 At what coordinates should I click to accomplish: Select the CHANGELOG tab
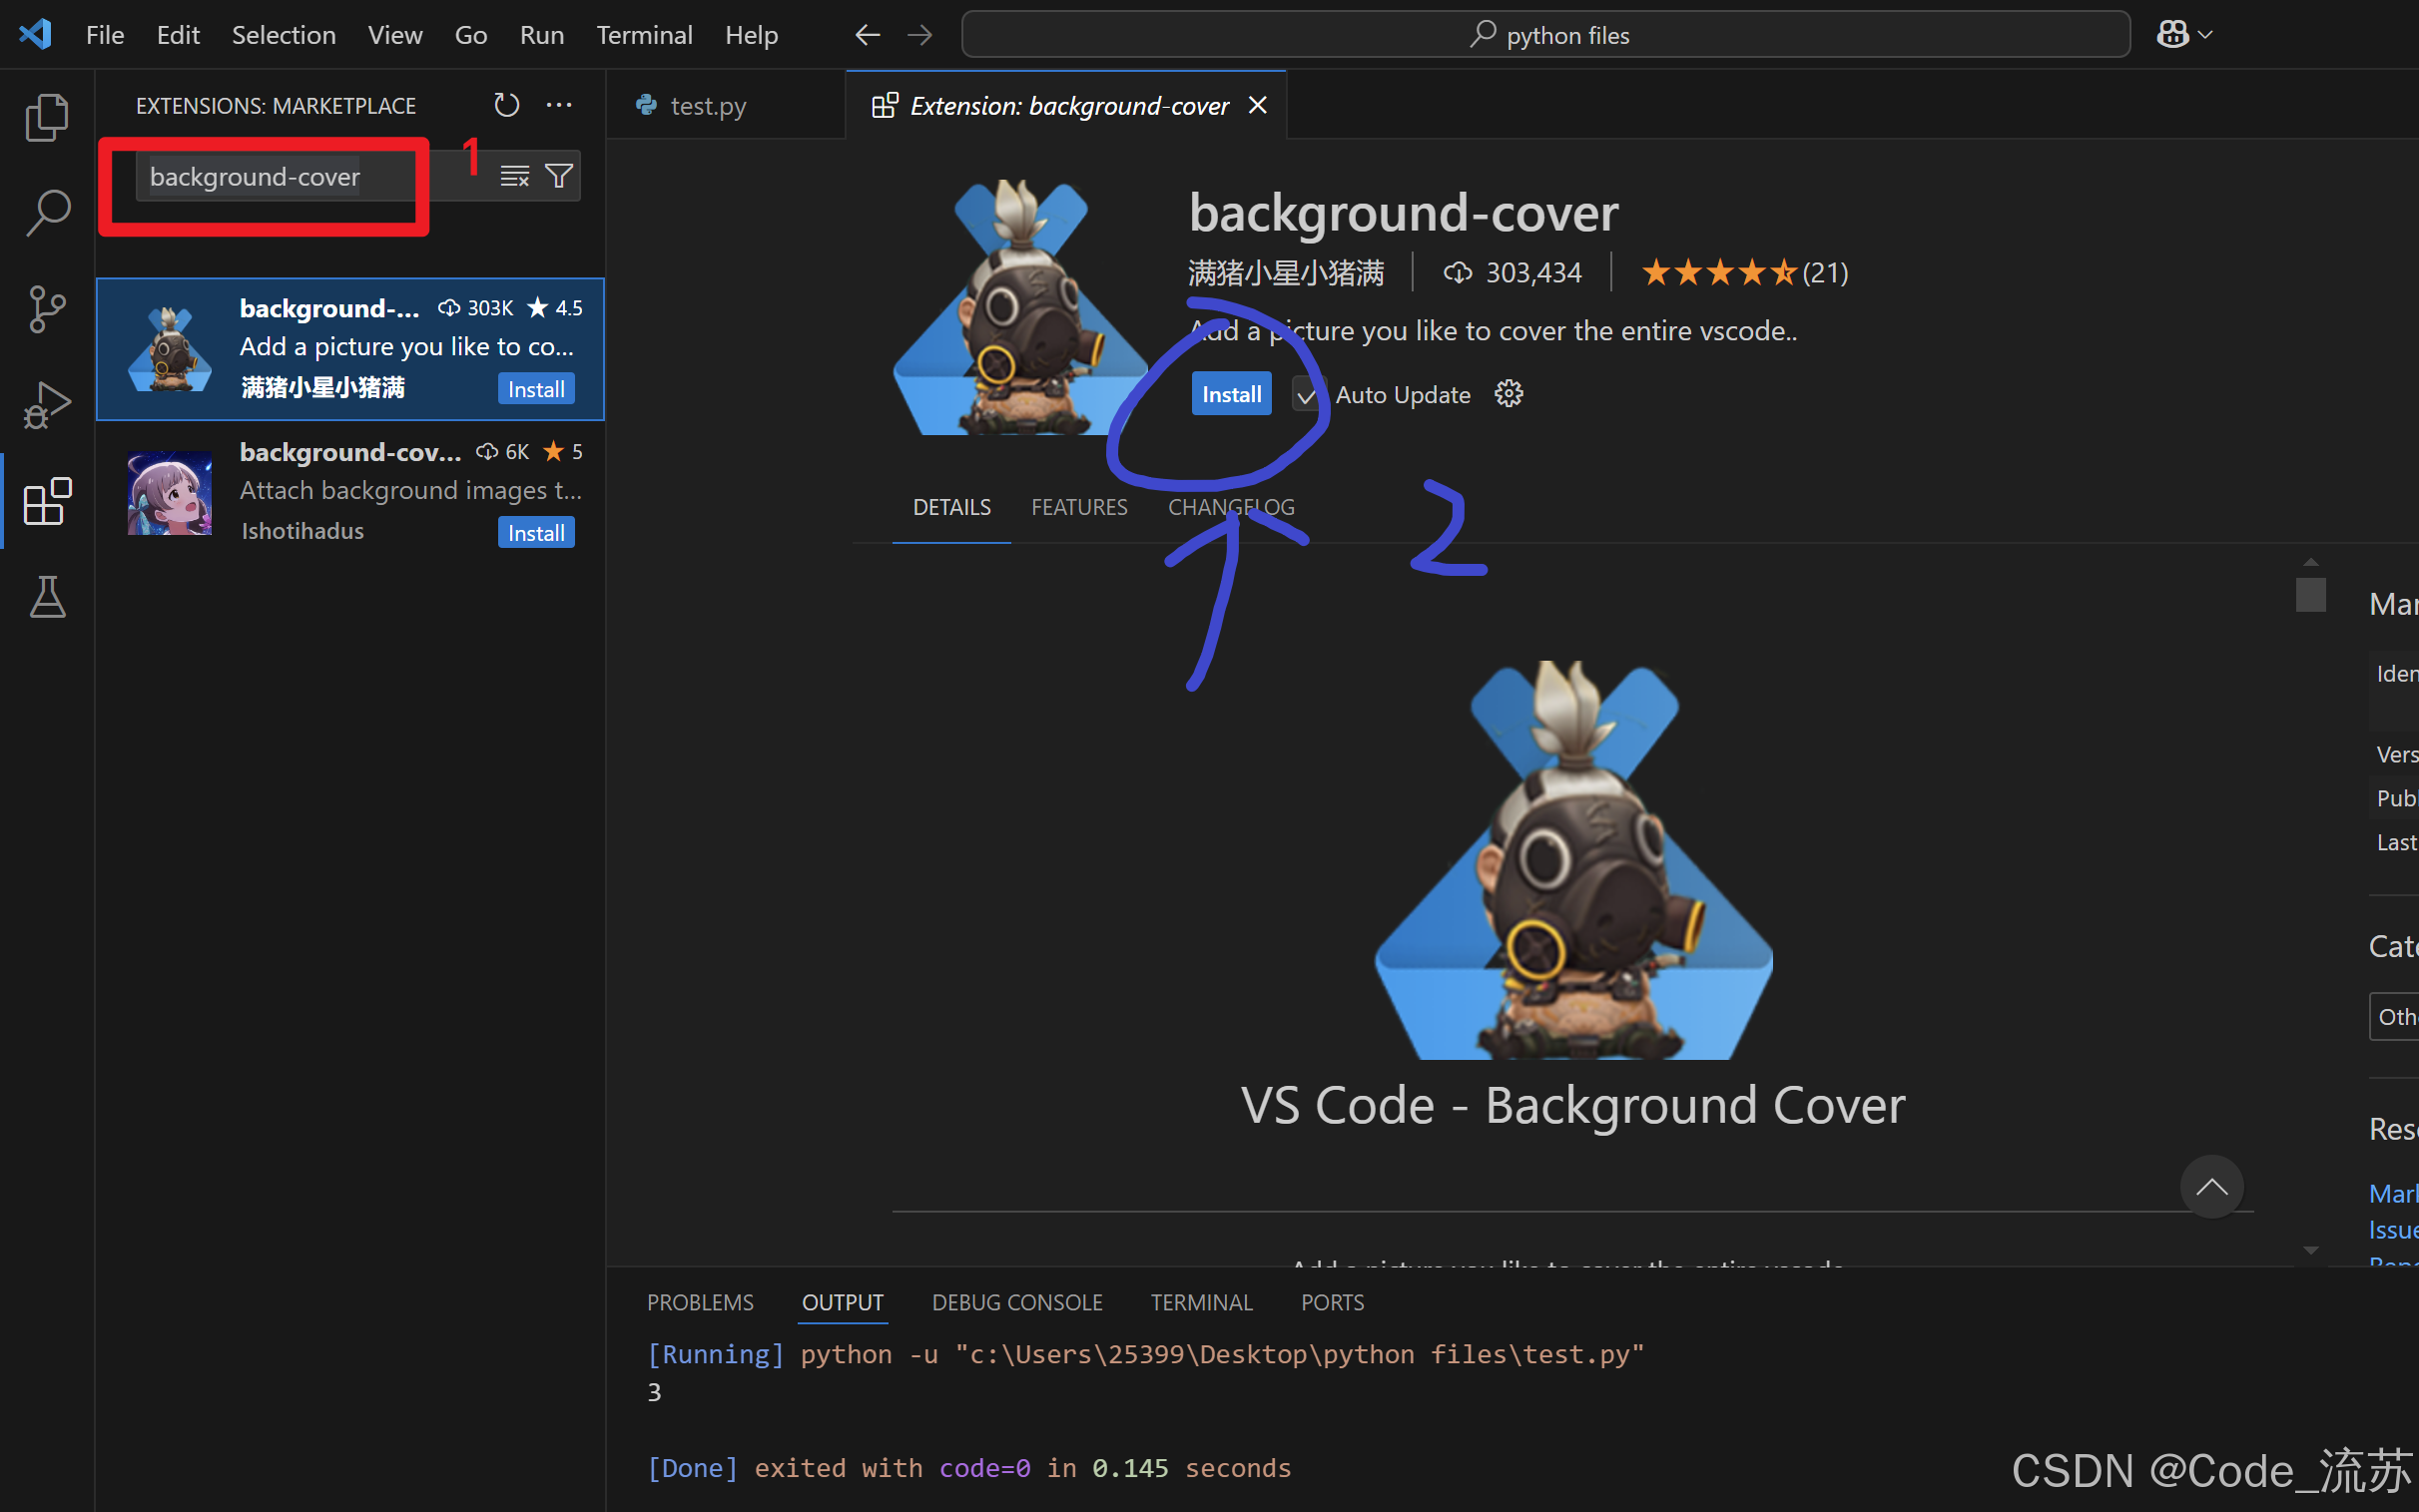coord(1231,507)
